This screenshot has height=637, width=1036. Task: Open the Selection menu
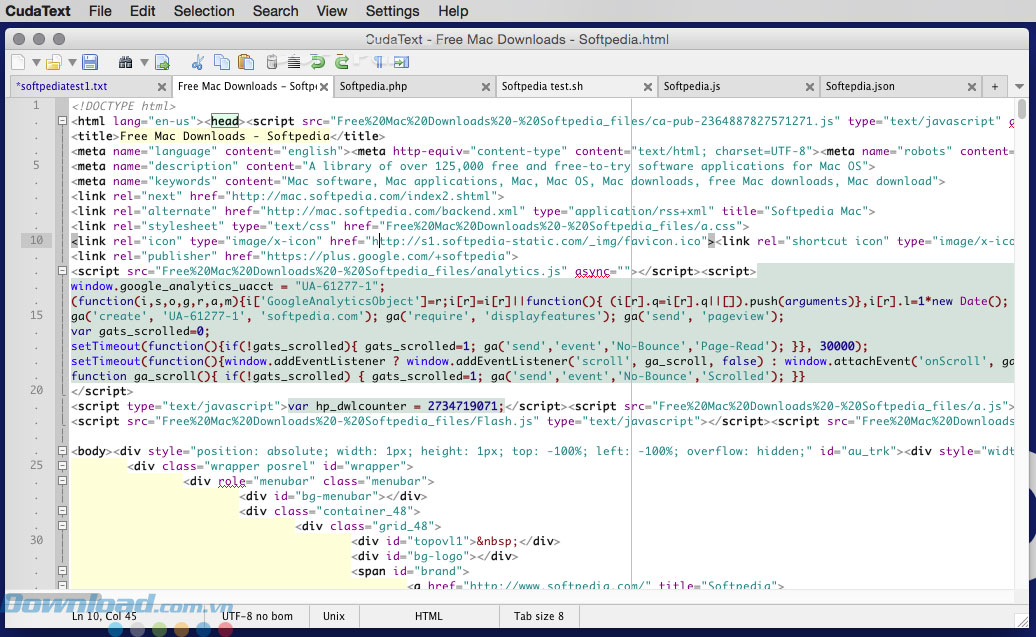204,11
